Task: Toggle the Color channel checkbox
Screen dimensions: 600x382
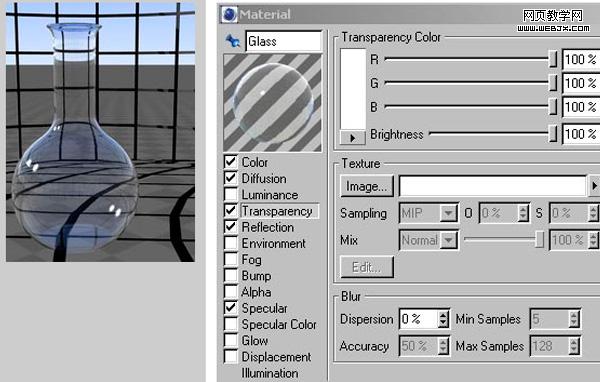Action: coord(230,162)
